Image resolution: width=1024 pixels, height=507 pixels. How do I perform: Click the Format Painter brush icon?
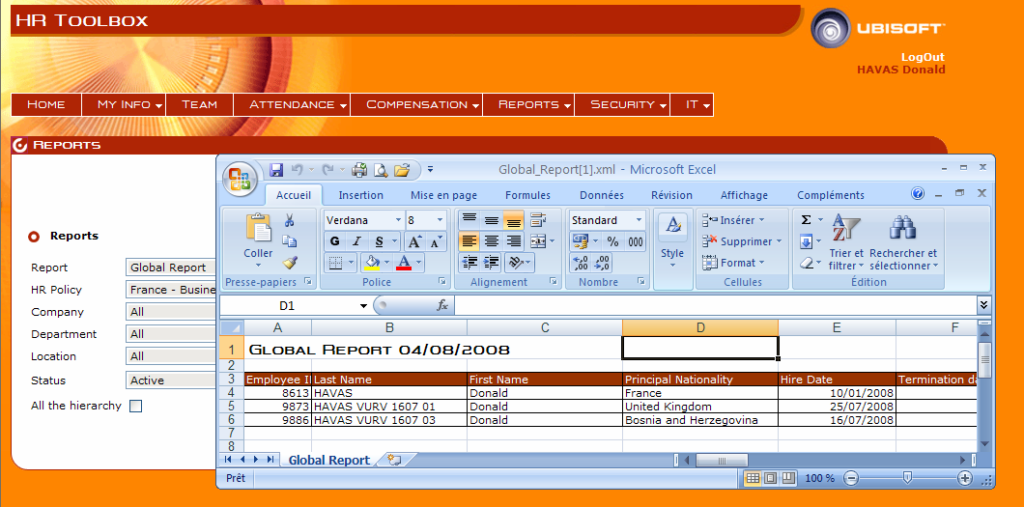pyautogui.click(x=289, y=262)
